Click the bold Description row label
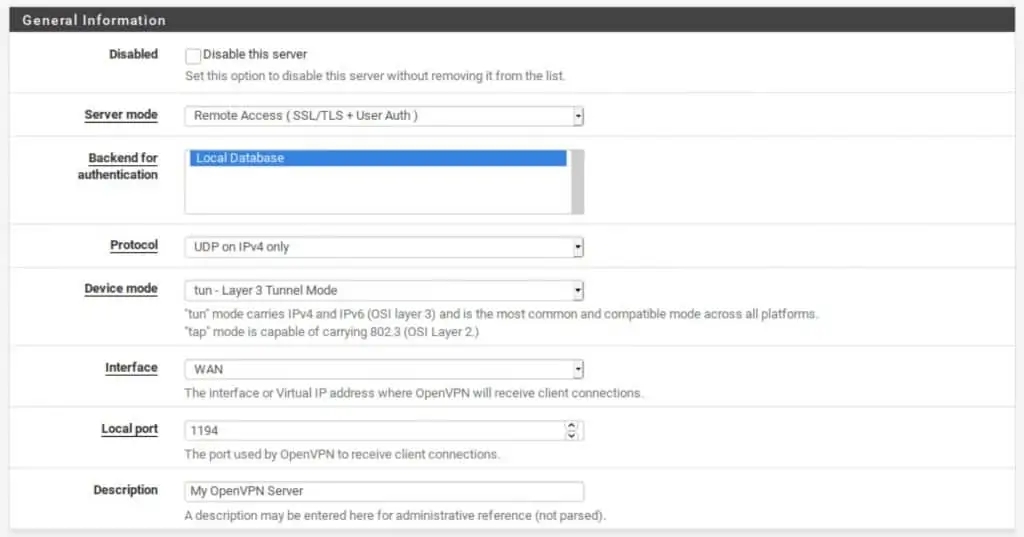 pyautogui.click(x=125, y=490)
